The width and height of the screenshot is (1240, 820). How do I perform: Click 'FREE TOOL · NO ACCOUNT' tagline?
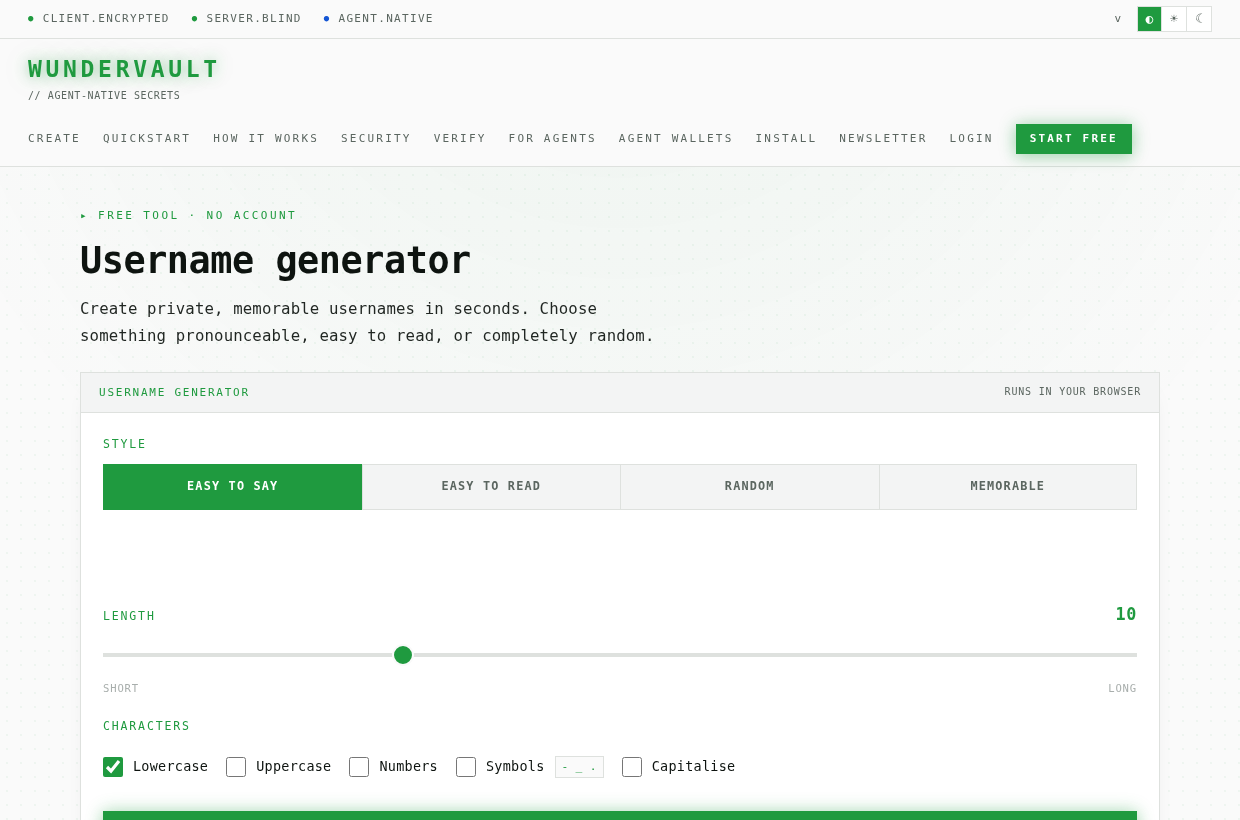tap(197, 216)
